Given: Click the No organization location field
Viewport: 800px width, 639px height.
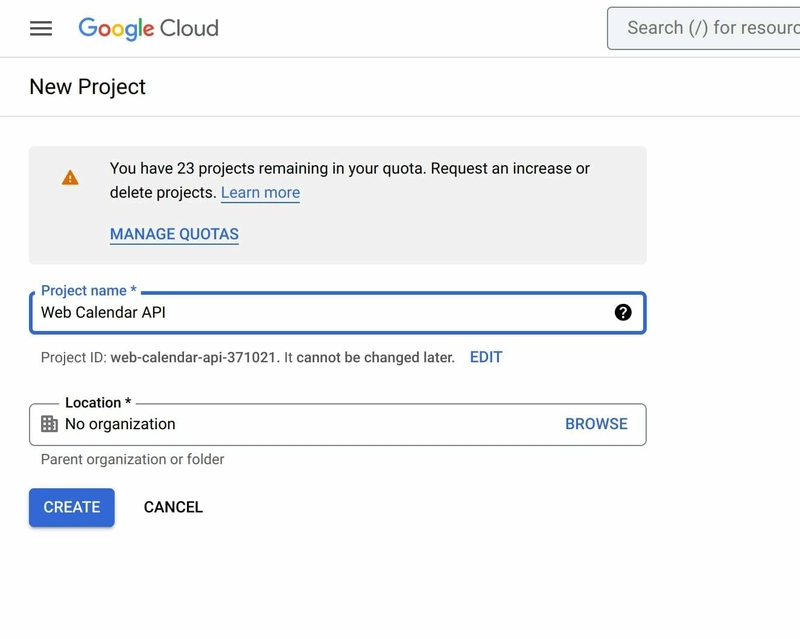Looking at the screenshot, I should click(300, 424).
